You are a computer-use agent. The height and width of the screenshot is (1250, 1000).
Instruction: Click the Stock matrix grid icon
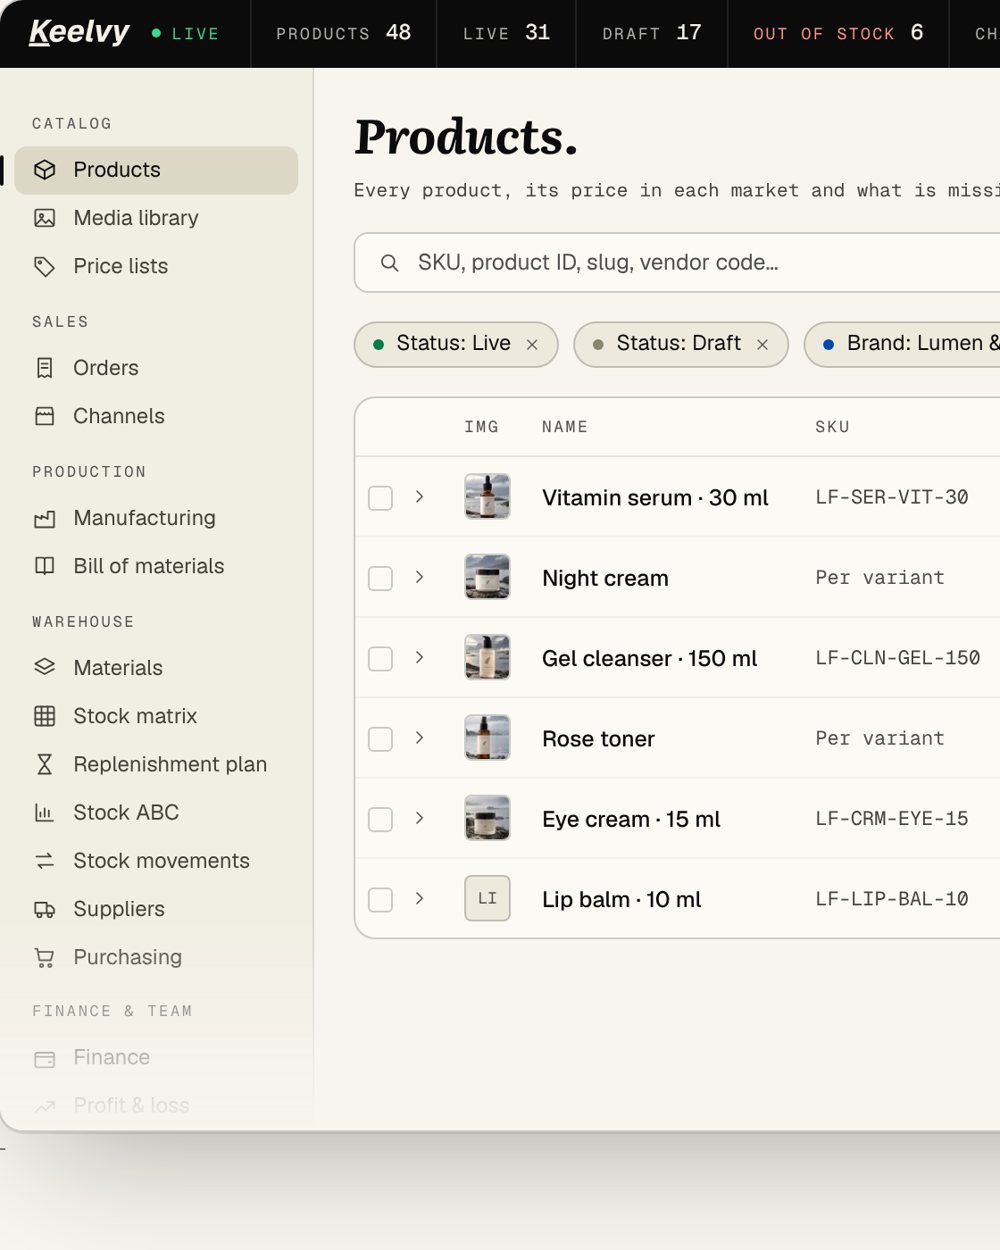[45, 716]
